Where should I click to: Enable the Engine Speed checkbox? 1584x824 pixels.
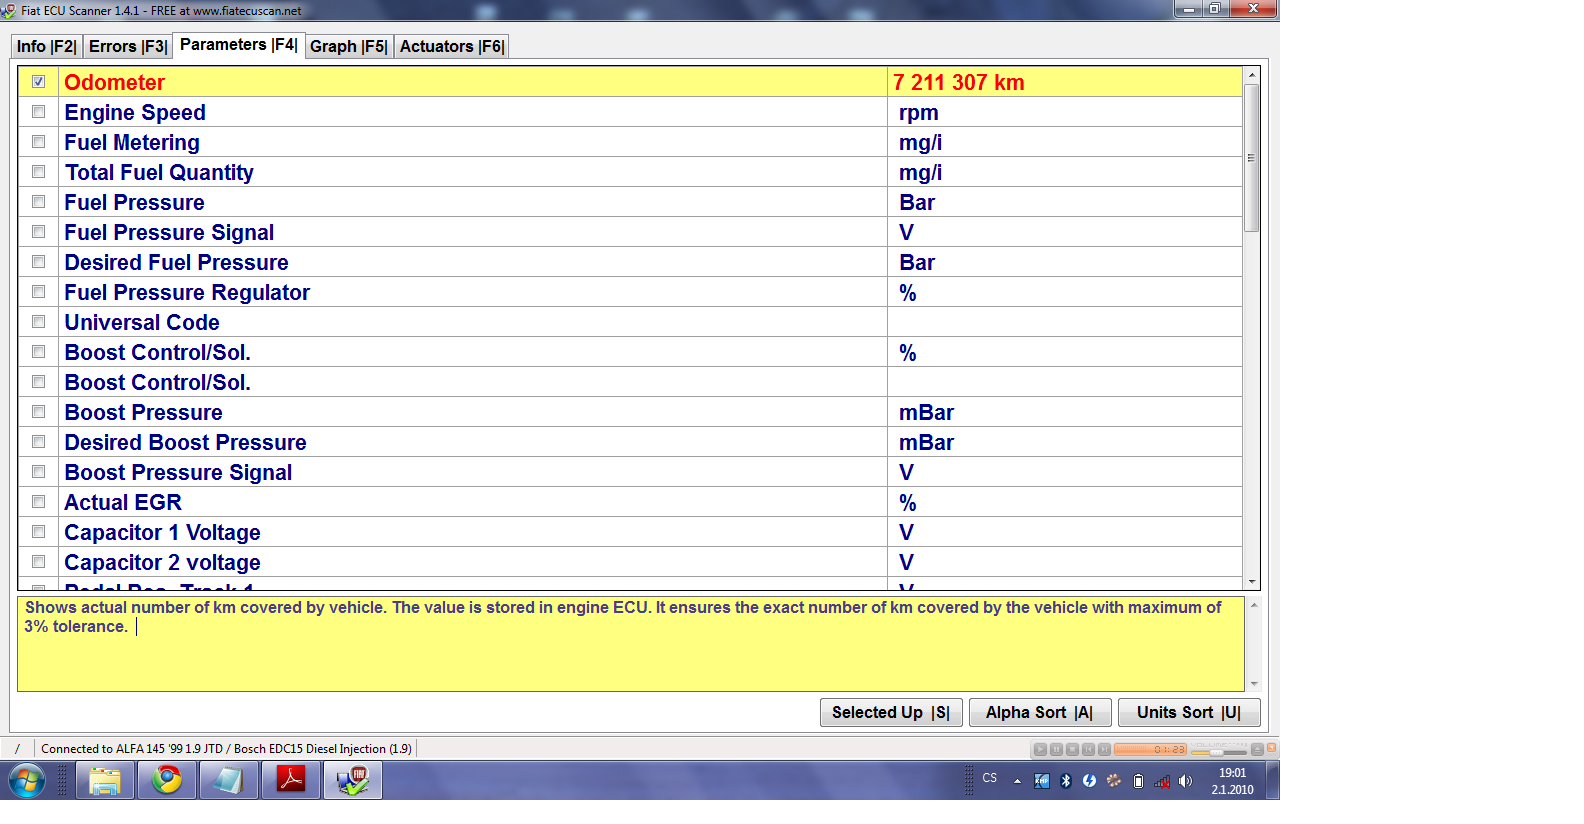[38, 112]
